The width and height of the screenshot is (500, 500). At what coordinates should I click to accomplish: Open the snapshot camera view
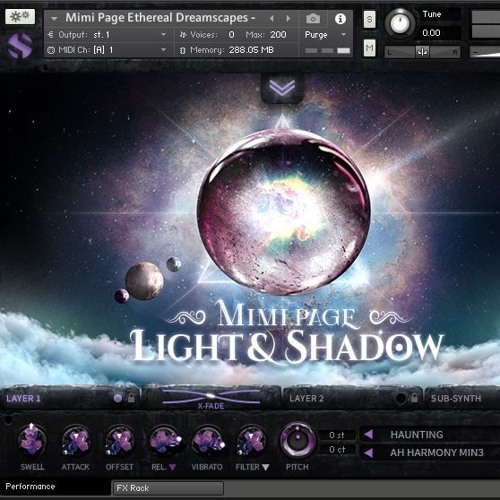(x=313, y=19)
